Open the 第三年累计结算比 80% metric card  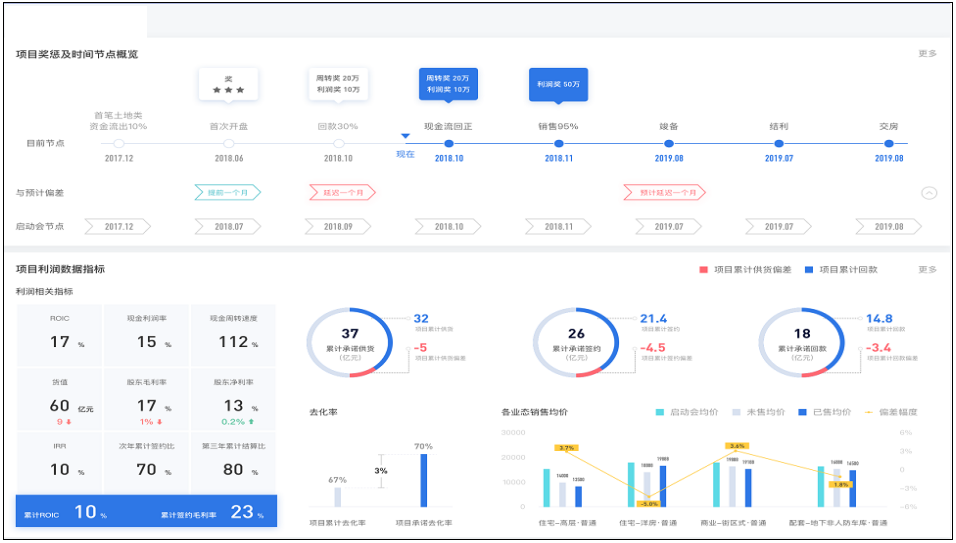coord(234,463)
